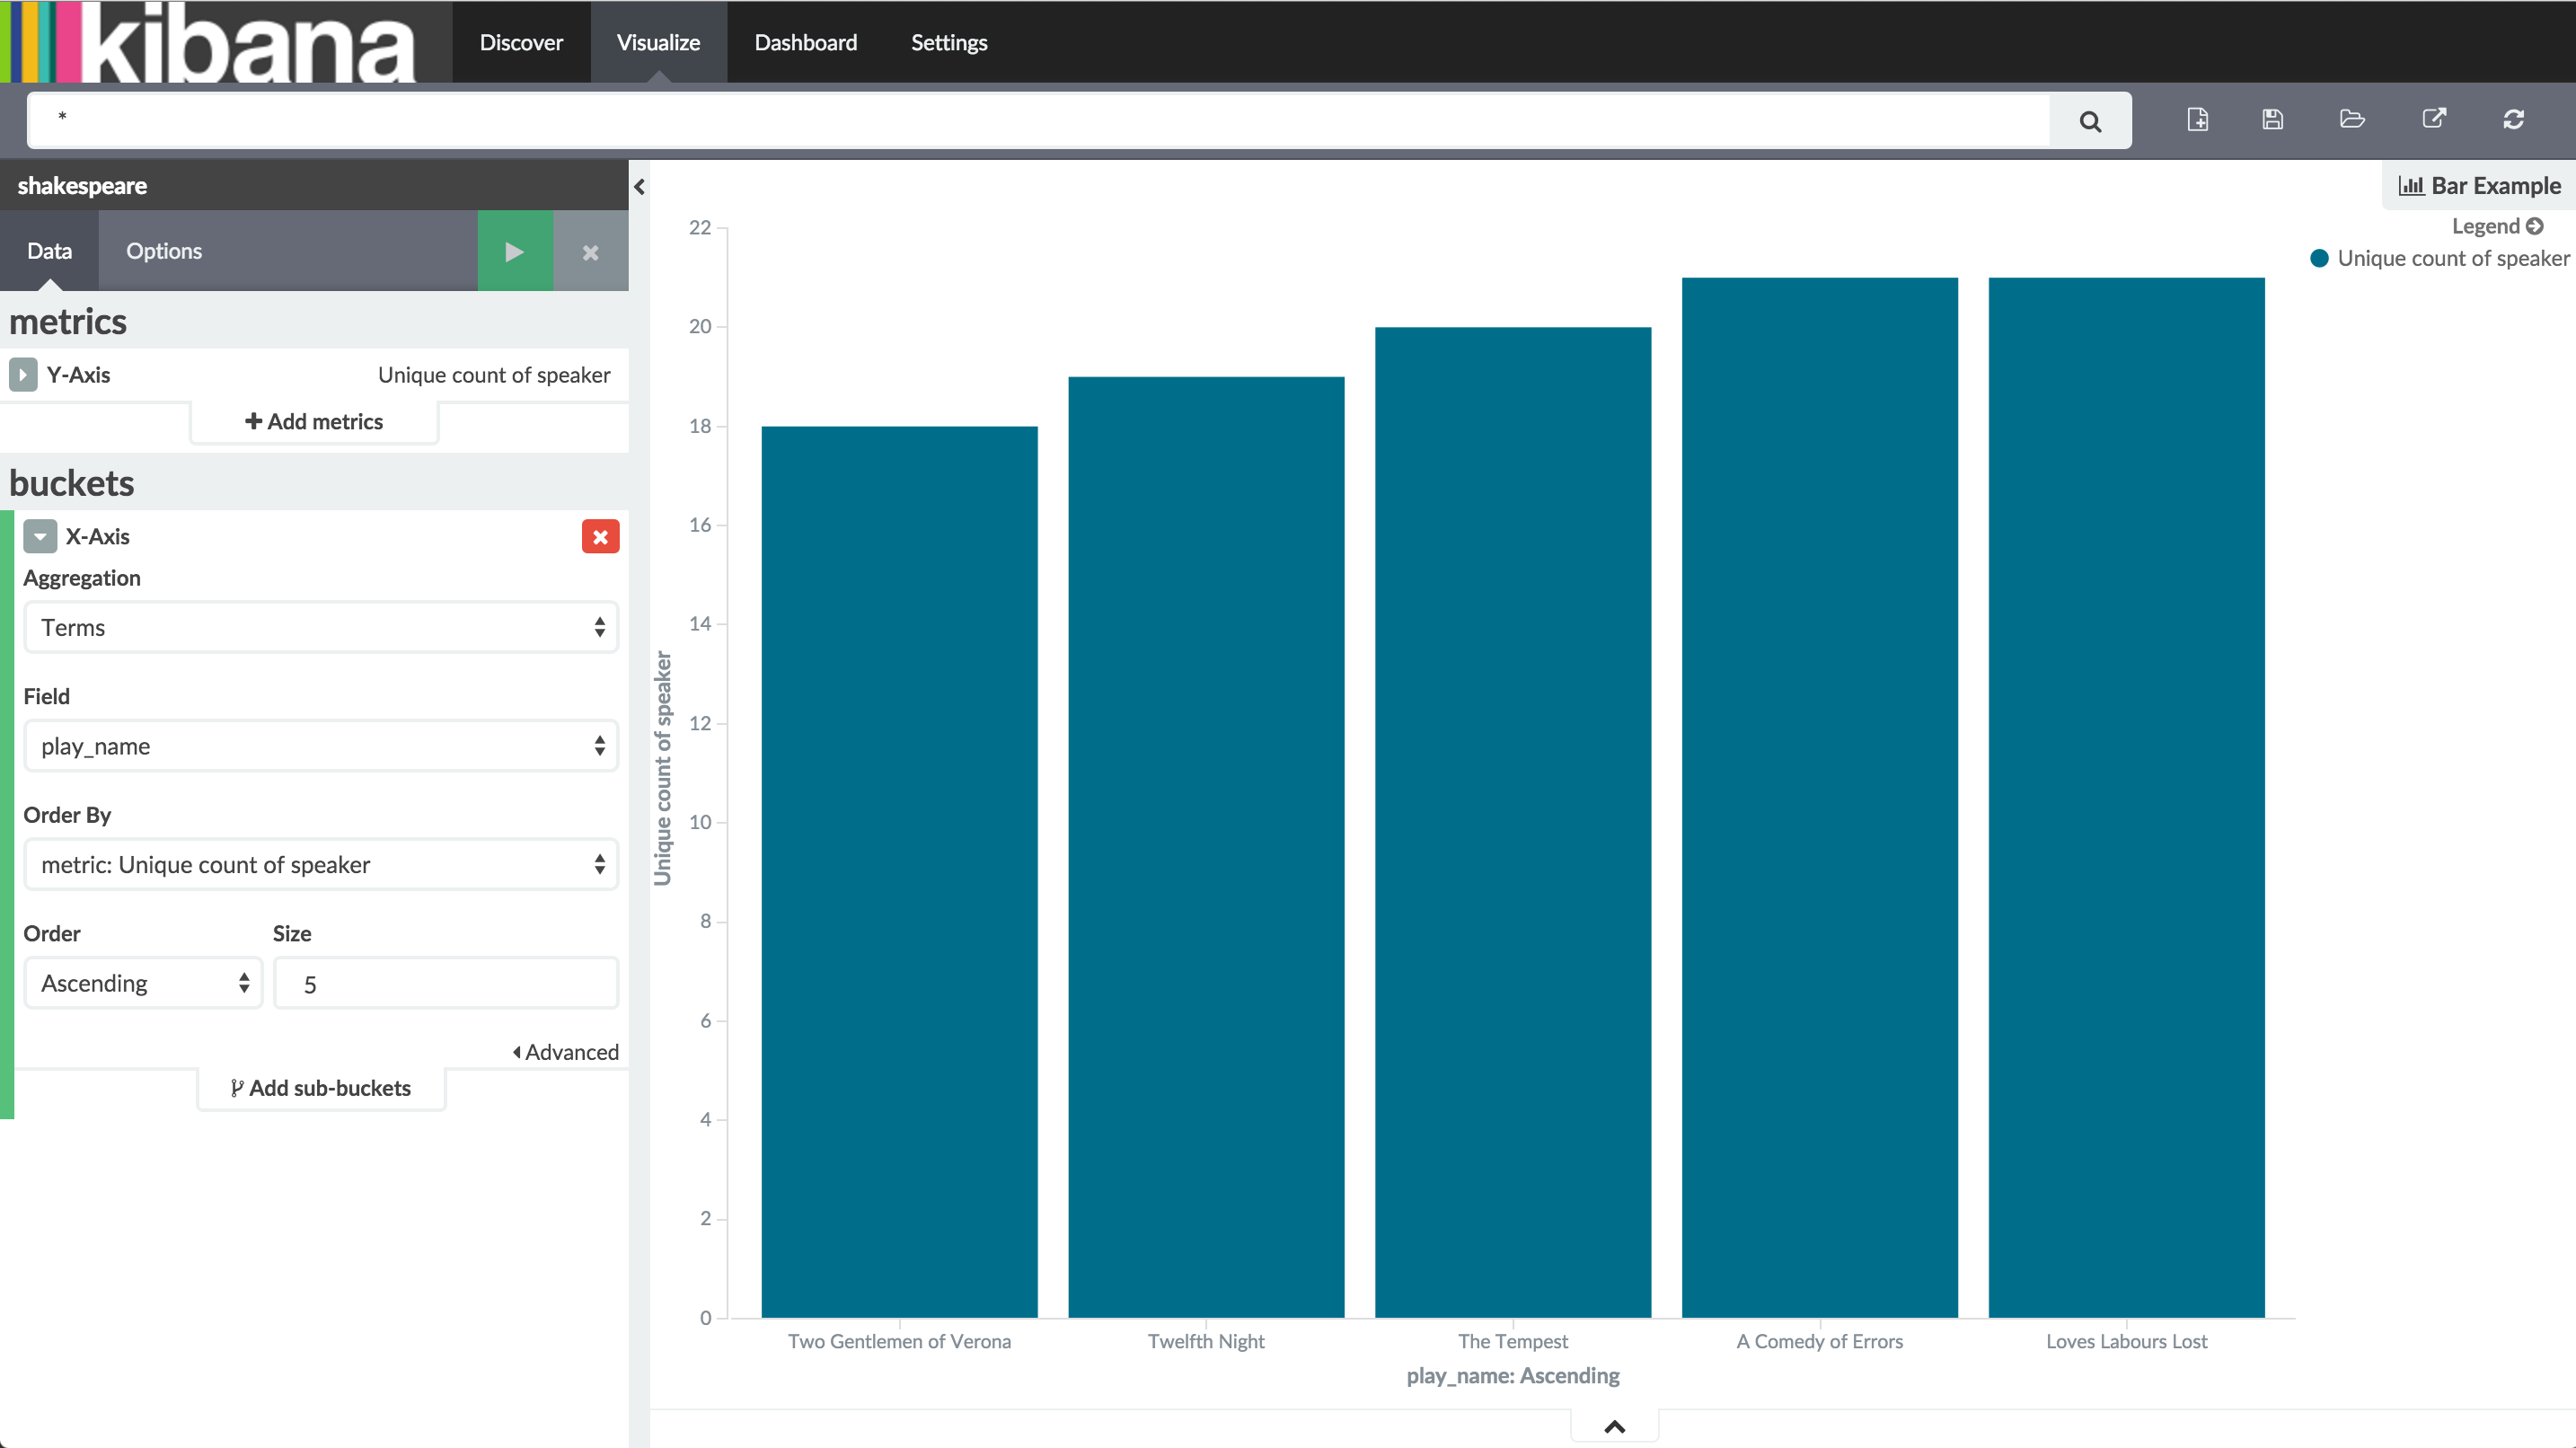The width and height of the screenshot is (2576, 1448).
Task: Open the Aggregation dropdown showing Terms
Action: 320,627
